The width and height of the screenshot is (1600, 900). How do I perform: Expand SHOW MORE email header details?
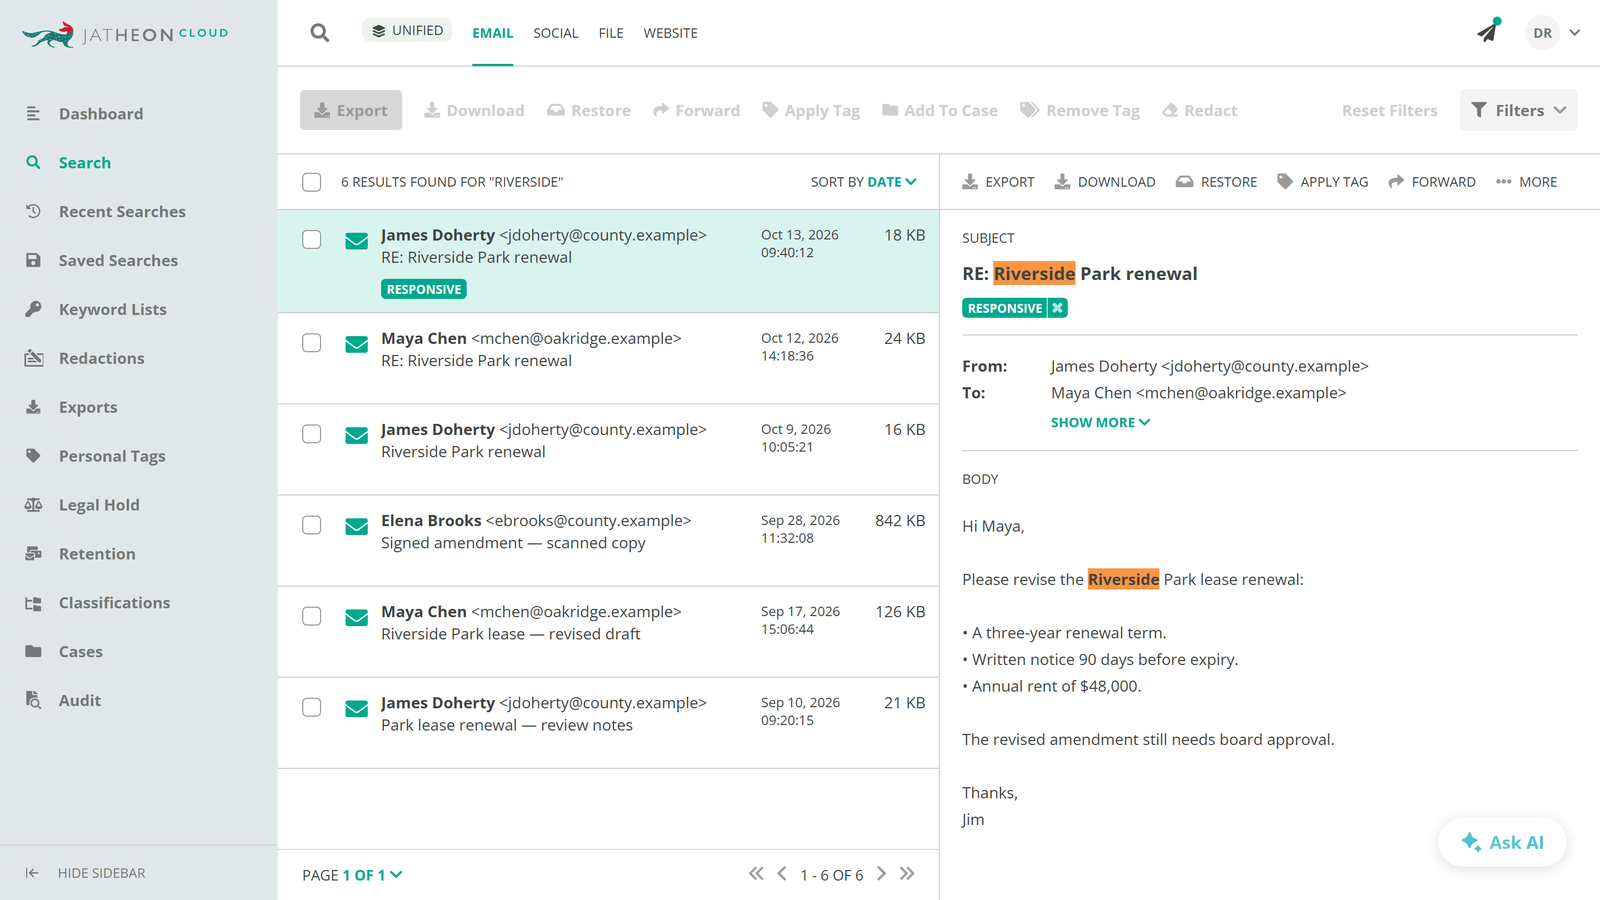click(1100, 423)
